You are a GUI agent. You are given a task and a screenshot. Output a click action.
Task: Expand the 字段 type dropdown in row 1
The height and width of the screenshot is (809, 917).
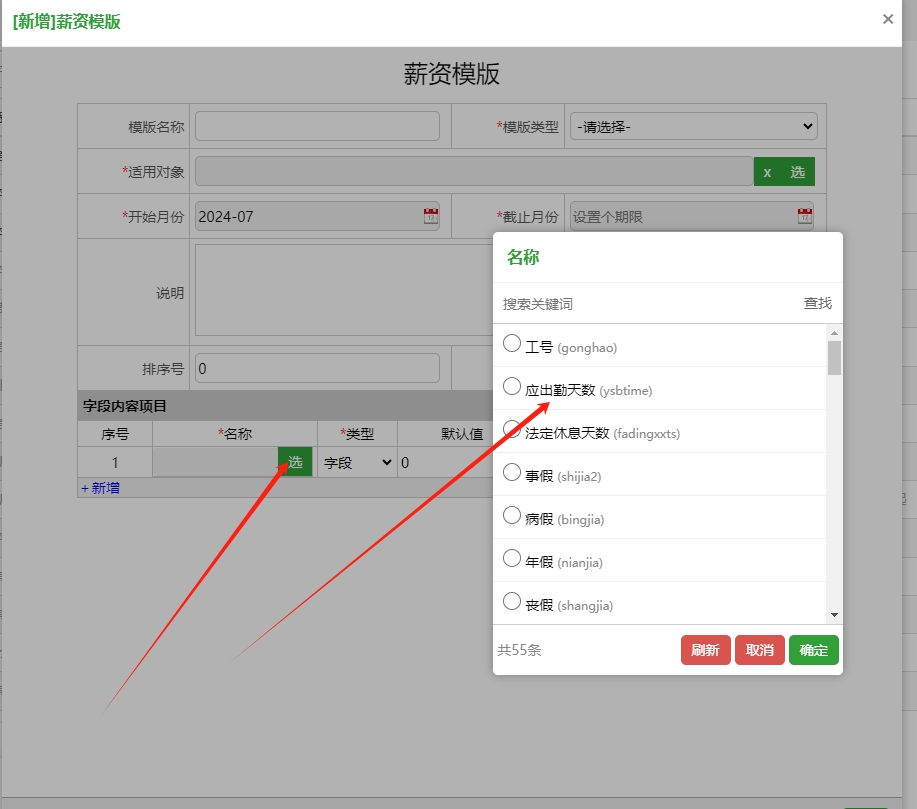[357, 463]
